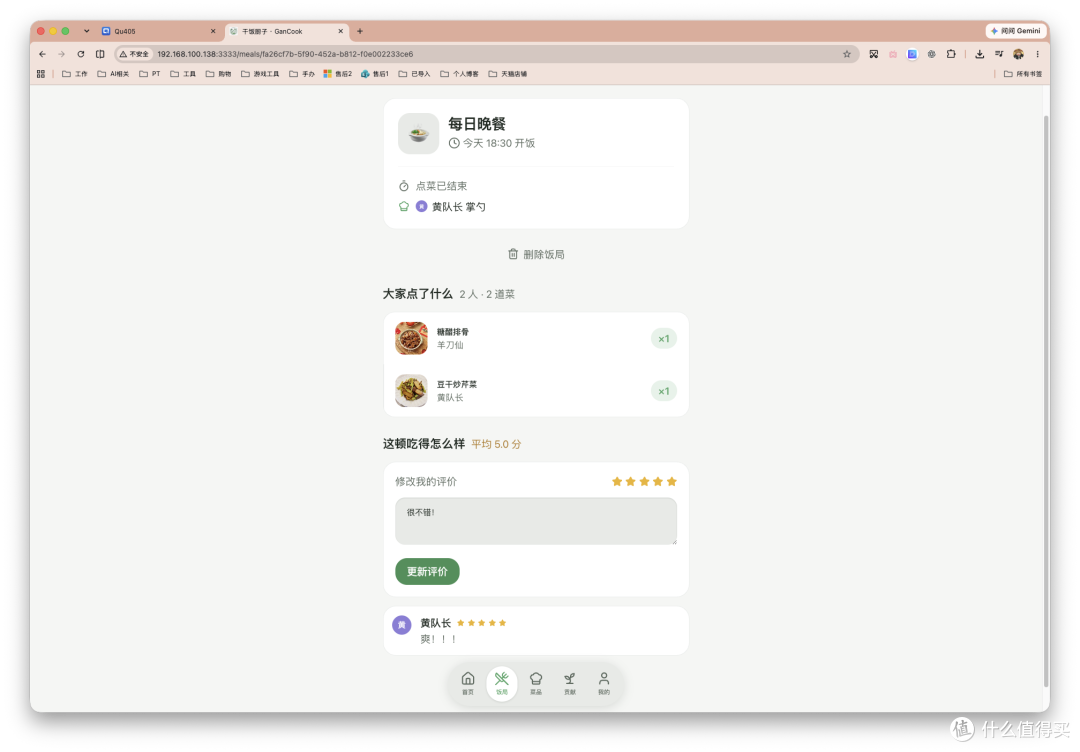This screenshot has width=1080, height=752.
Task: Bookmark this page with the star icon
Action: pos(847,54)
